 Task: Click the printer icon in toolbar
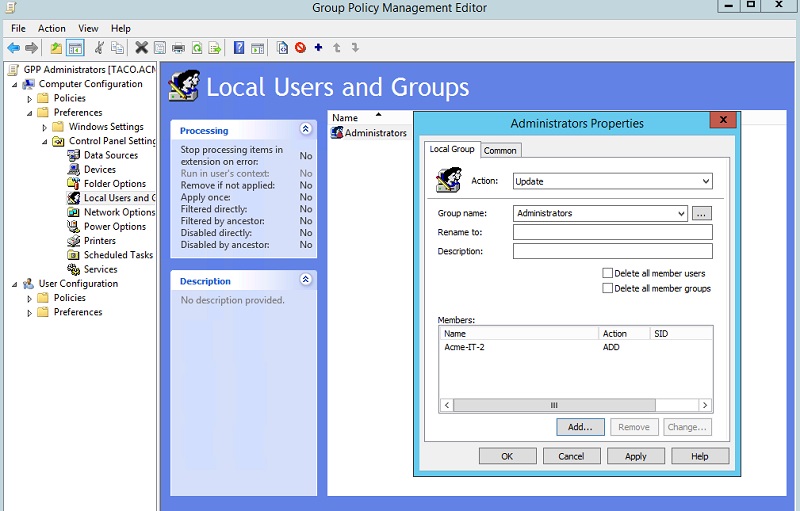tap(178, 48)
